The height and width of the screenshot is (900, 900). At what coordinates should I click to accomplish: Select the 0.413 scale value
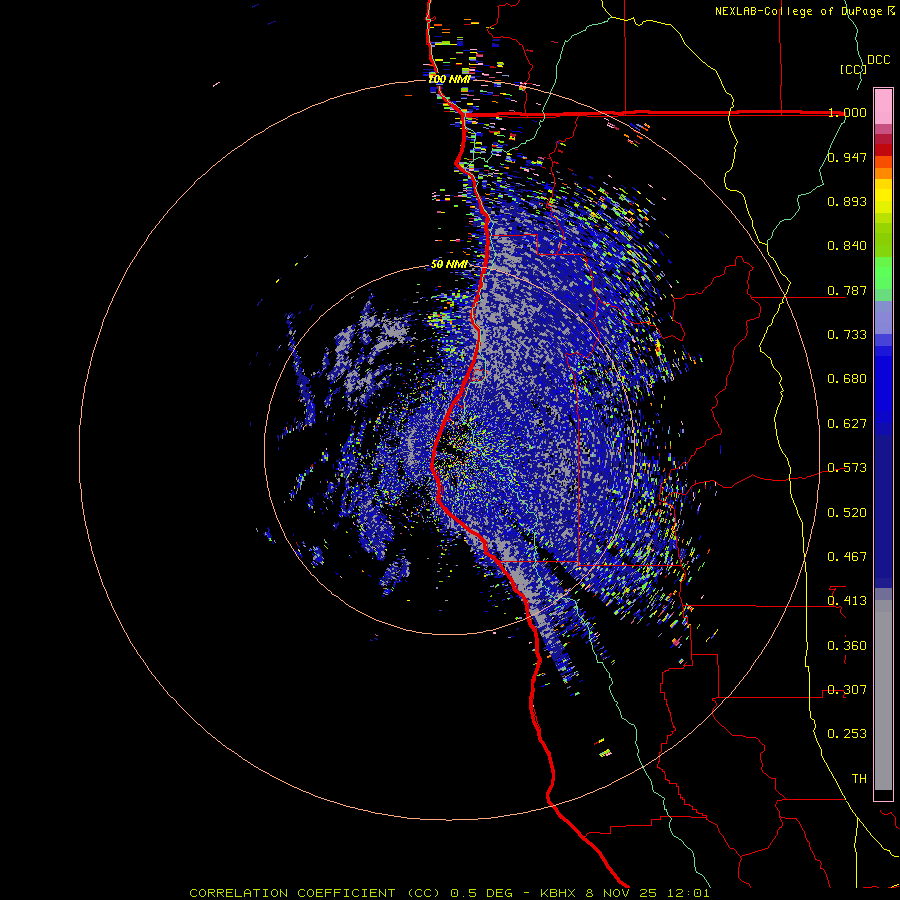click(x=847, y=601)
